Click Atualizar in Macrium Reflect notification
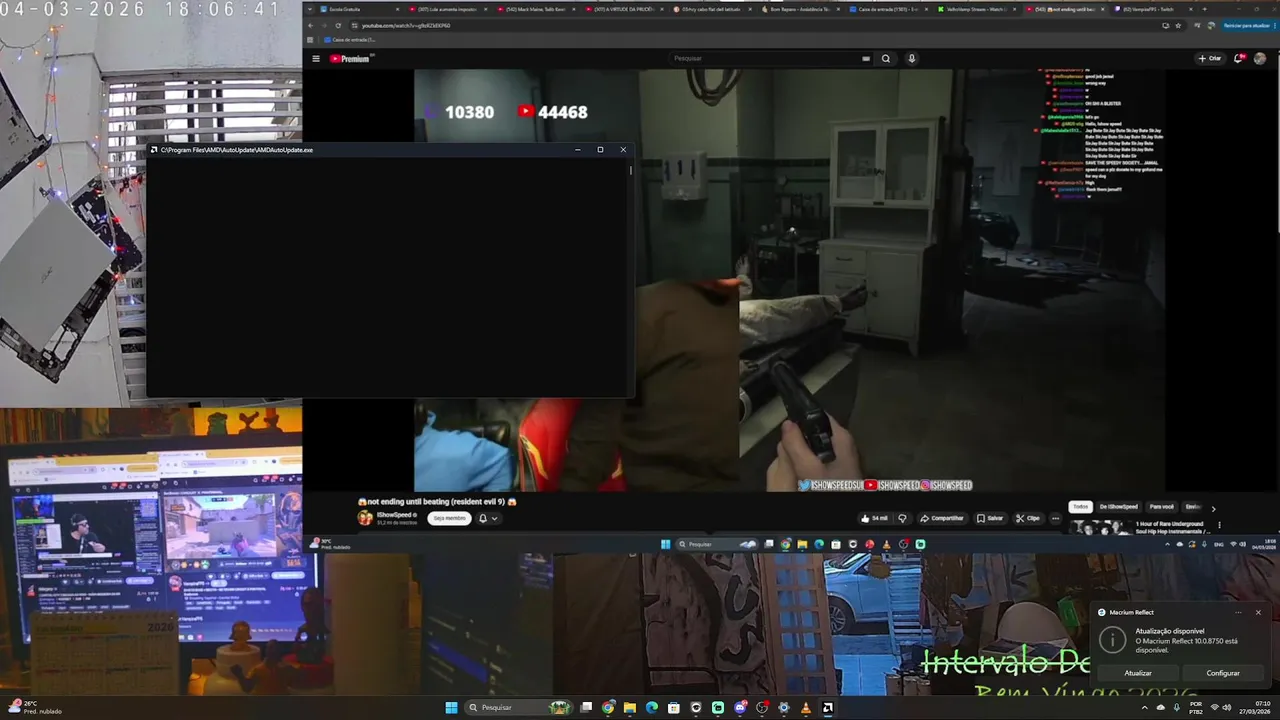 pos(1138,673)
